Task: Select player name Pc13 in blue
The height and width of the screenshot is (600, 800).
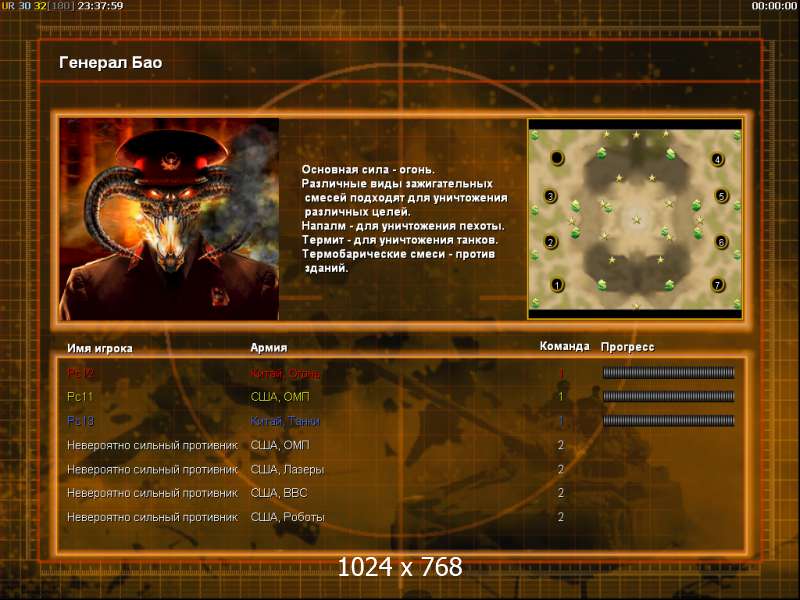Action: [81, 421]
